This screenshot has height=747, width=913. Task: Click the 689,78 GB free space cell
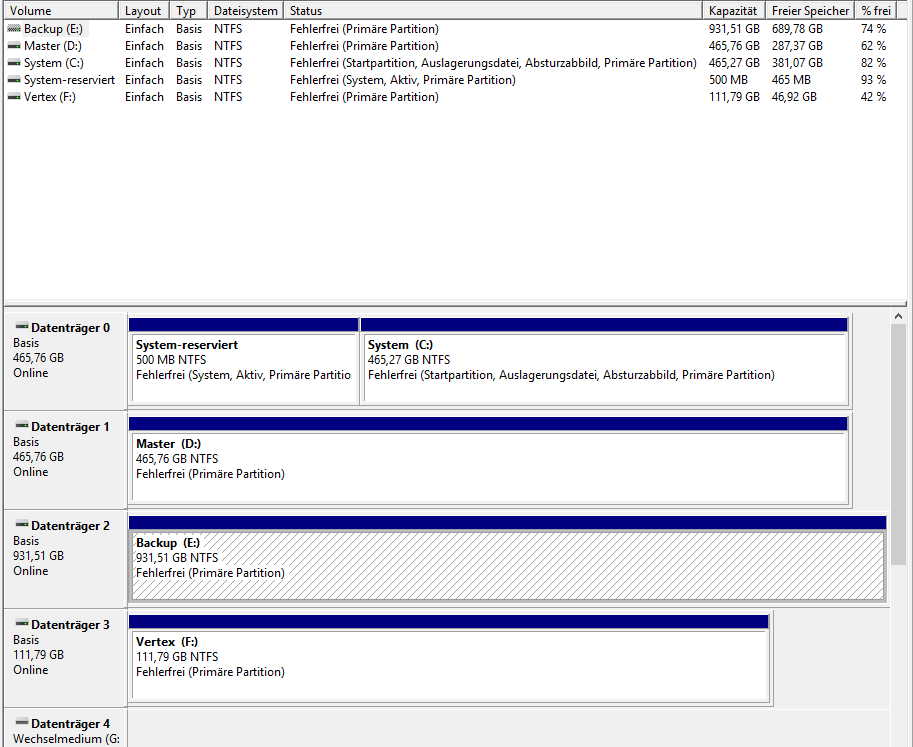tap(797, 29)
